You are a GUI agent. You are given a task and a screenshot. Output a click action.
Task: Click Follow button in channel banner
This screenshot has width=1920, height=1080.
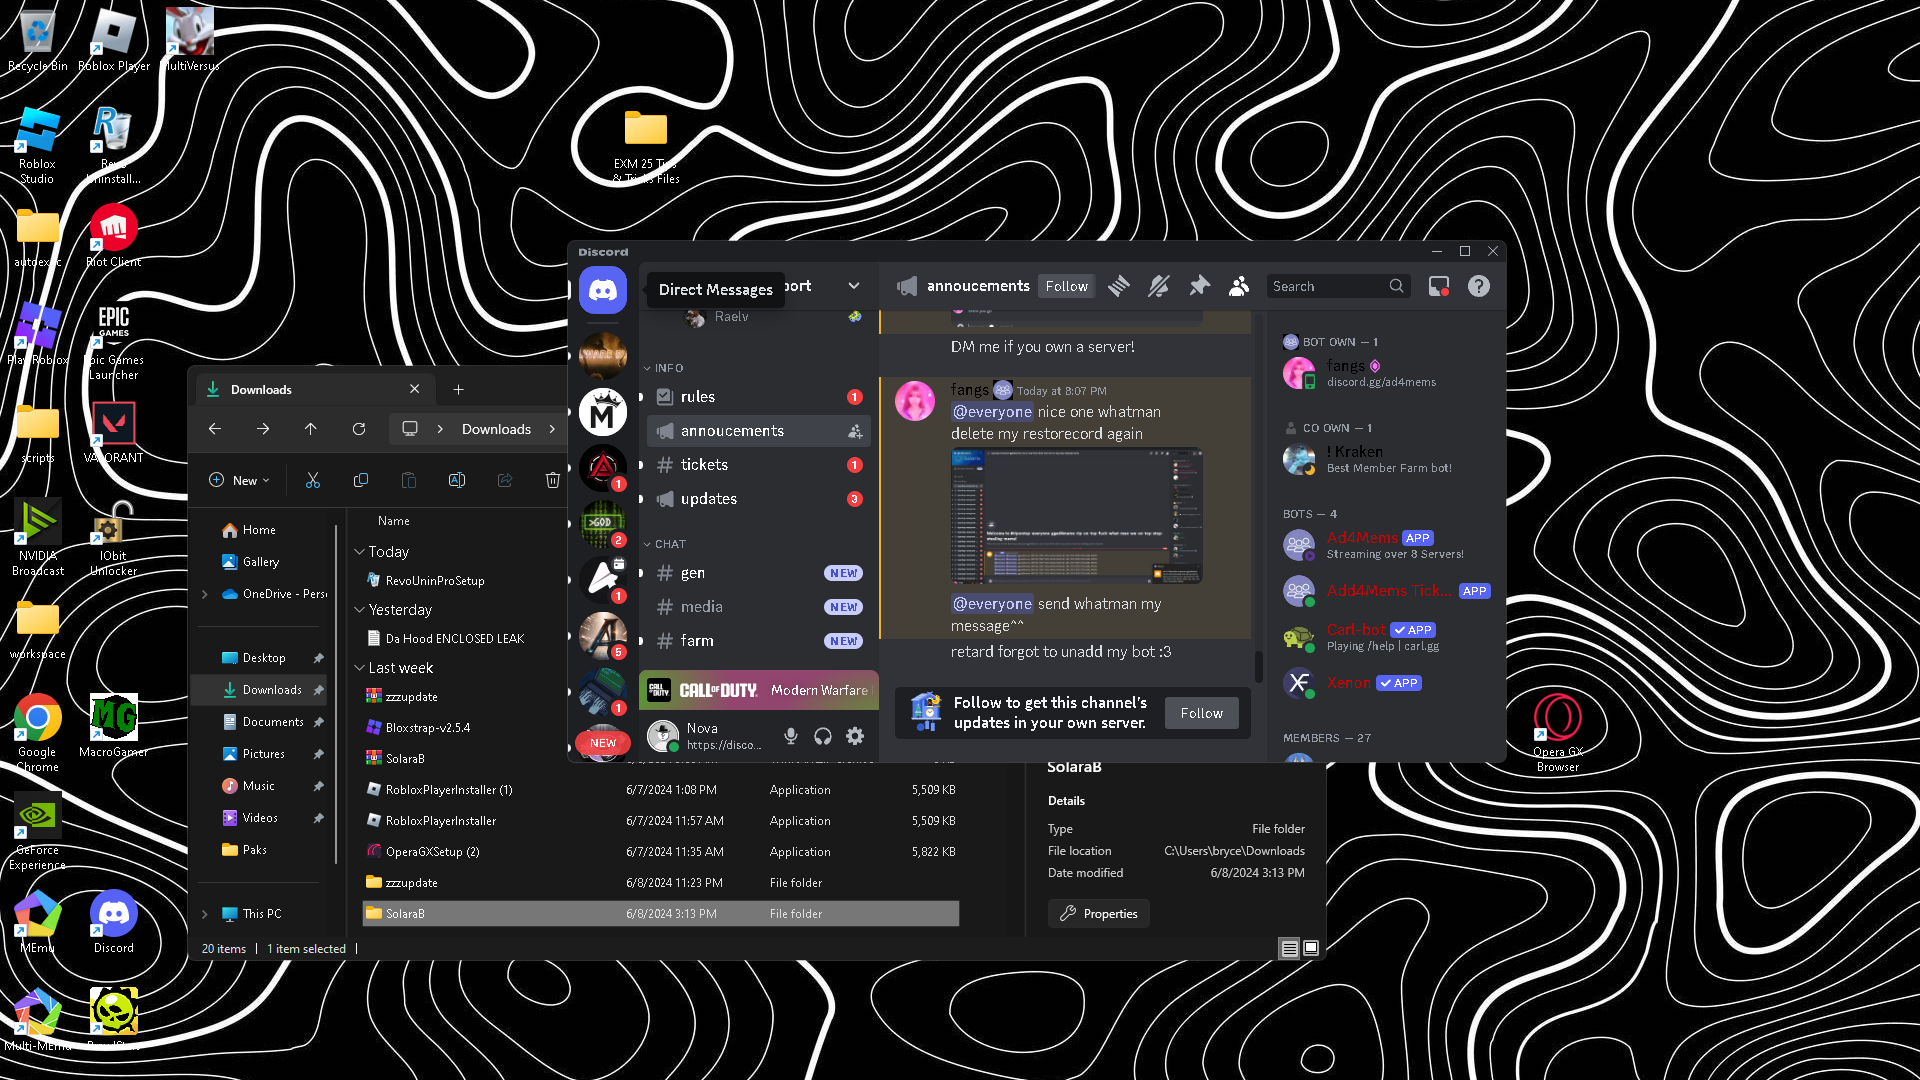(x=1201, y=713)
